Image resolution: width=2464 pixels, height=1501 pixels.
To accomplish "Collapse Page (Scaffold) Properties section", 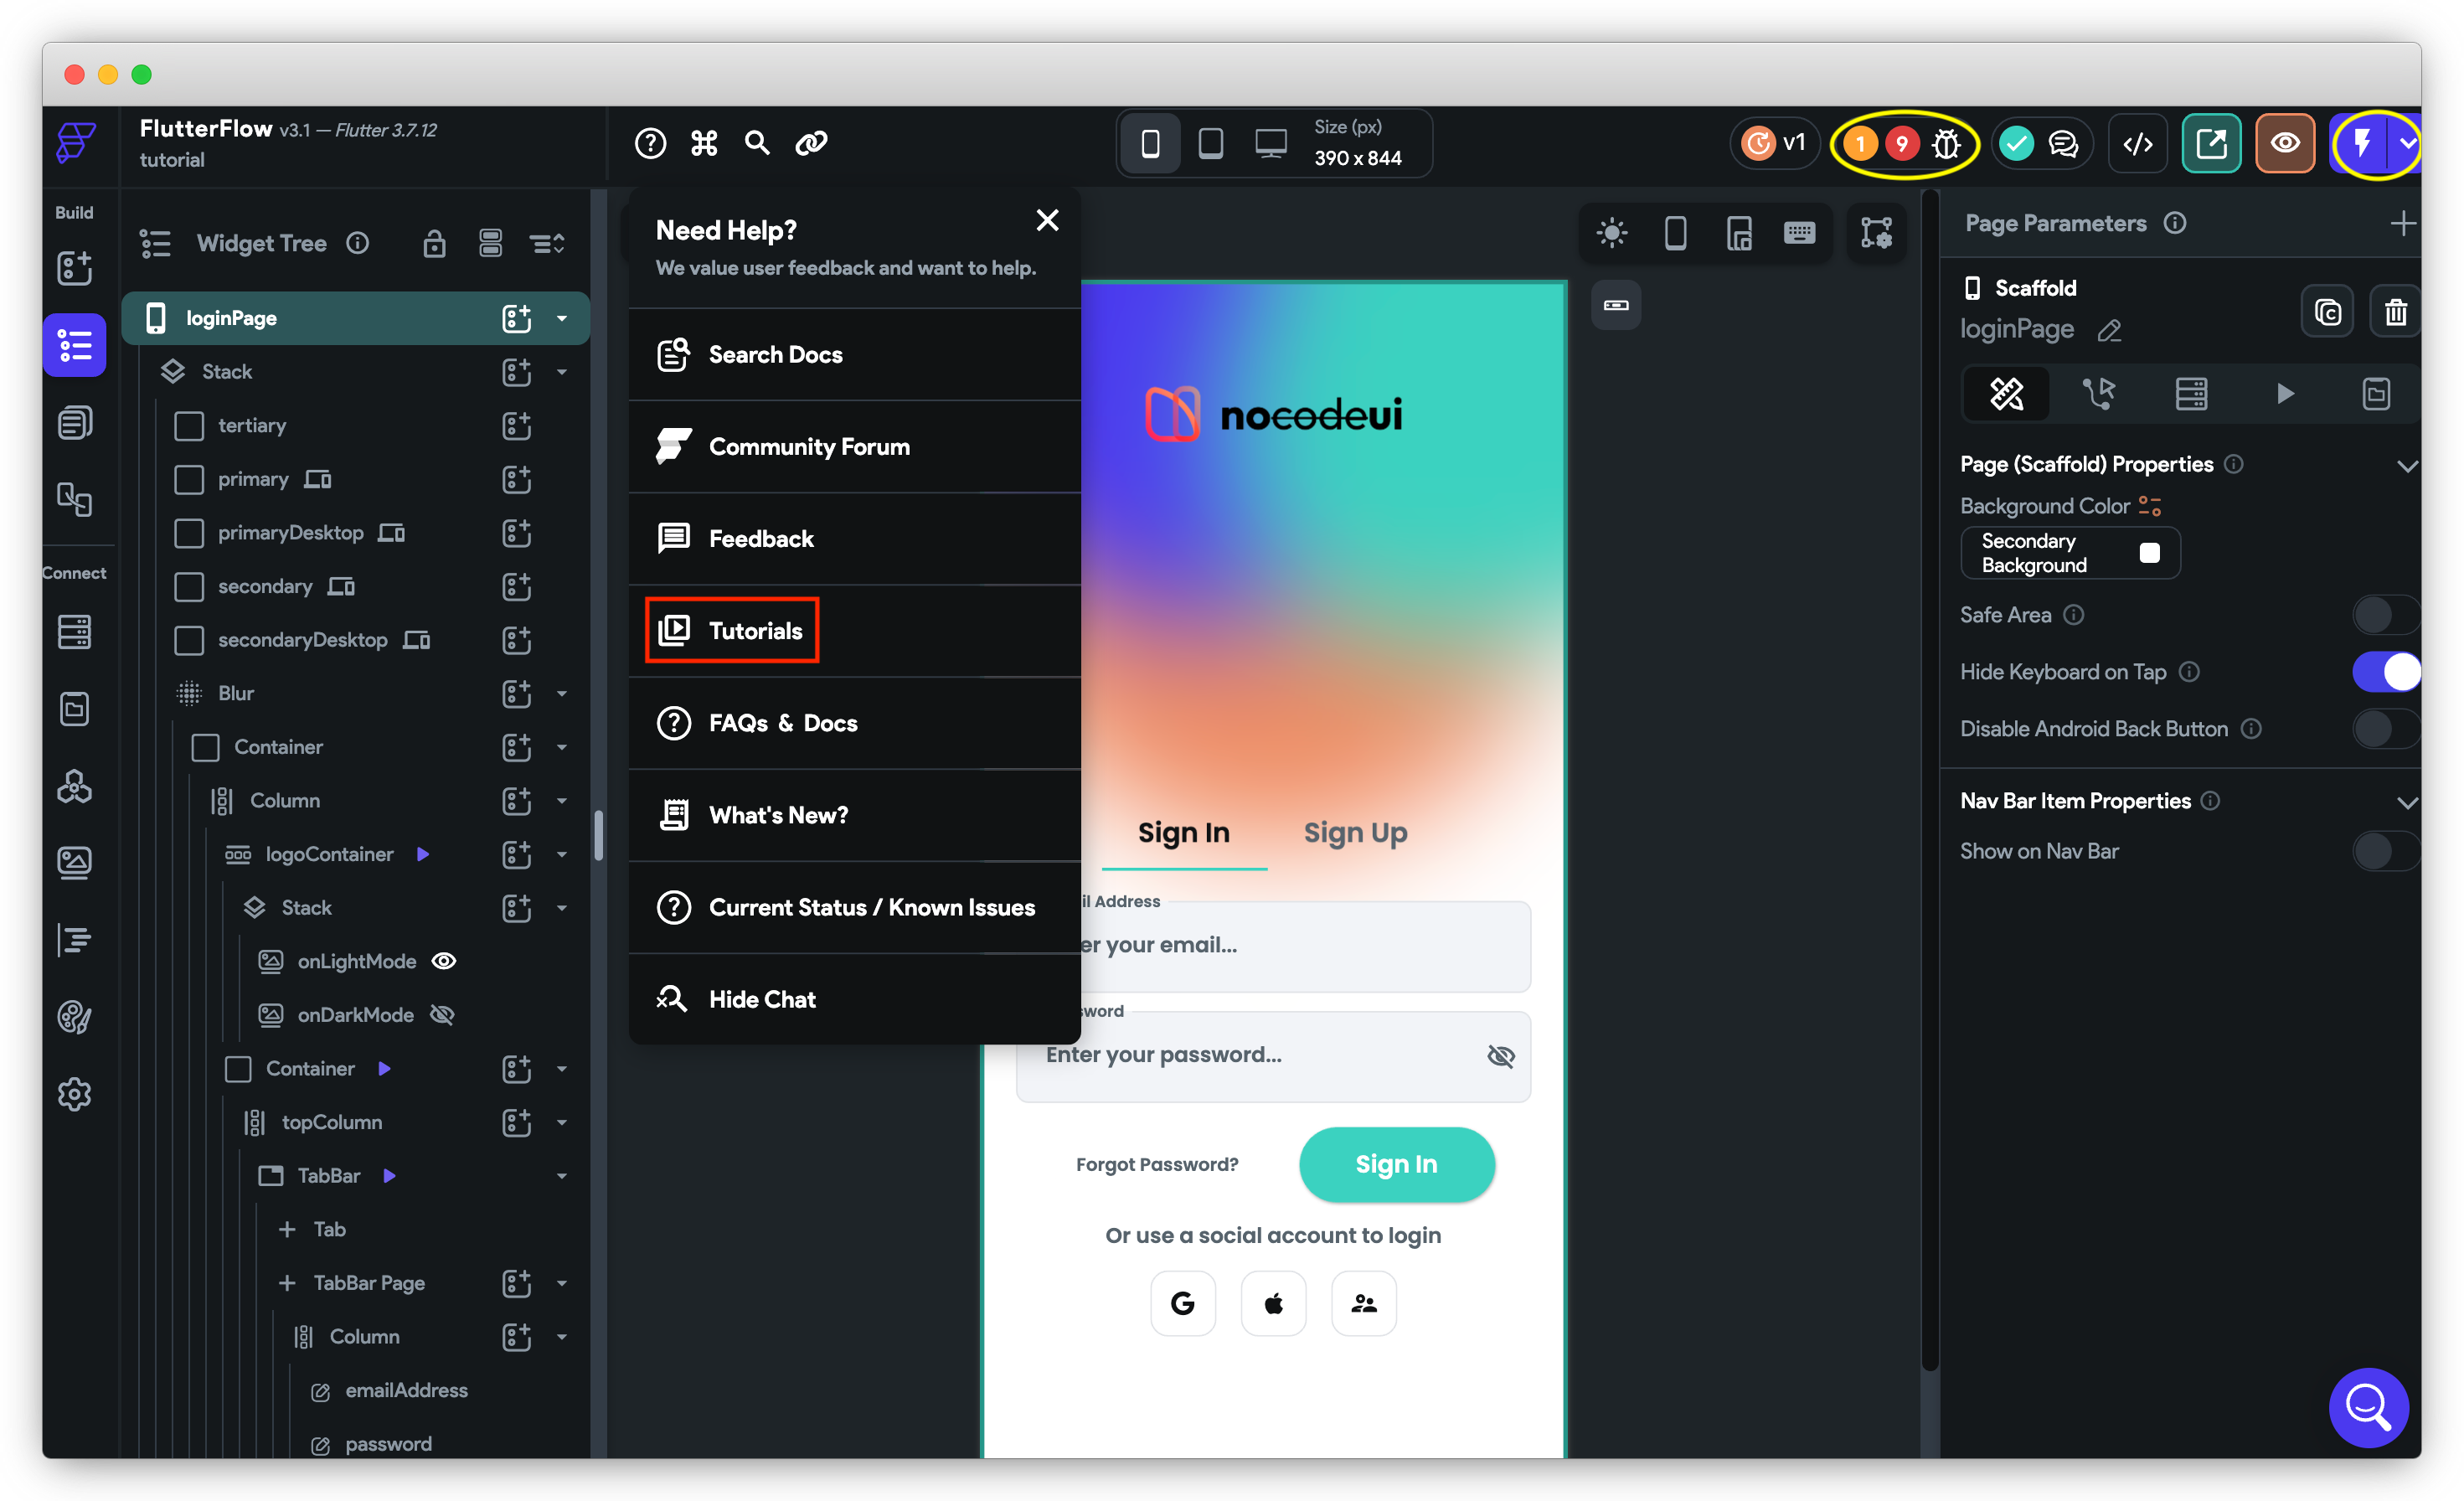I will 2406,466.
